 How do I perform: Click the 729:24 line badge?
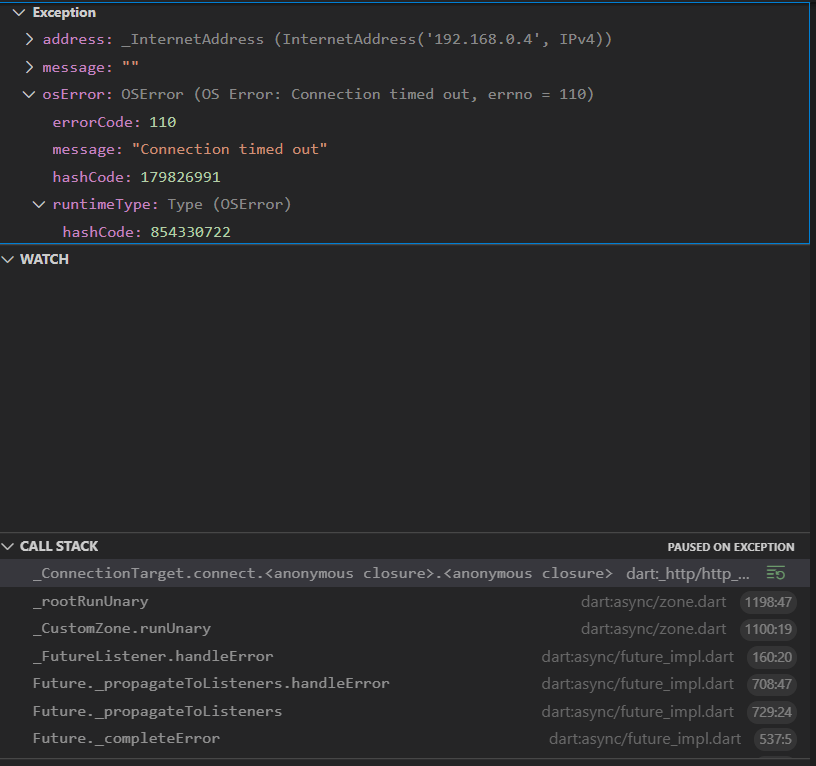click(x=772, y=712)
